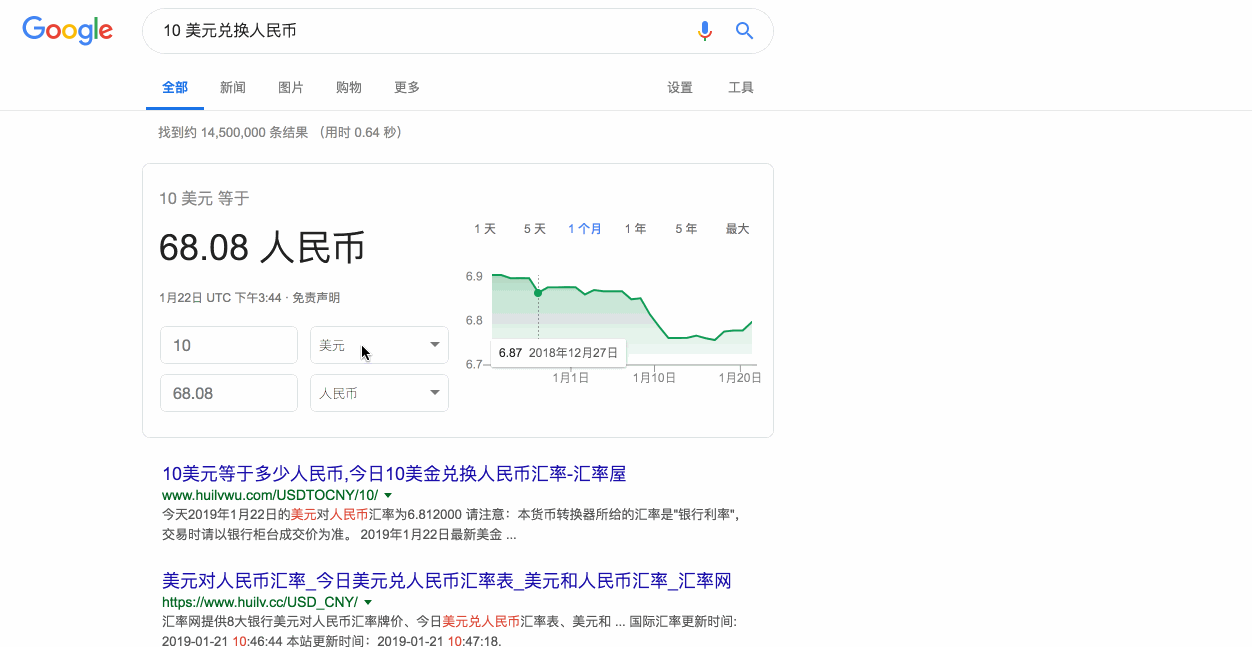Open result 10美元等于多少人民币 汇率屋
Viewport: 1252px width, 647px height.
click(x=394, y=474)
